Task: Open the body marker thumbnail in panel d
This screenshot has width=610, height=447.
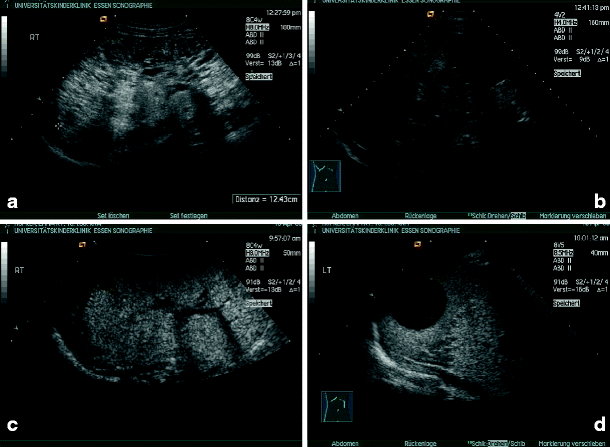Action: 337,406
